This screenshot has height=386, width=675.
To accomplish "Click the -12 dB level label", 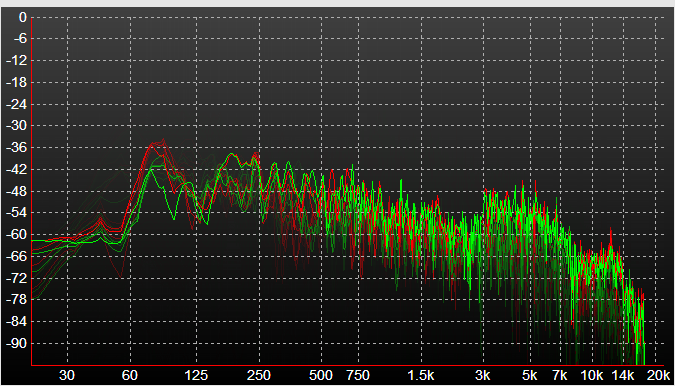I will [x=16, y=61].
